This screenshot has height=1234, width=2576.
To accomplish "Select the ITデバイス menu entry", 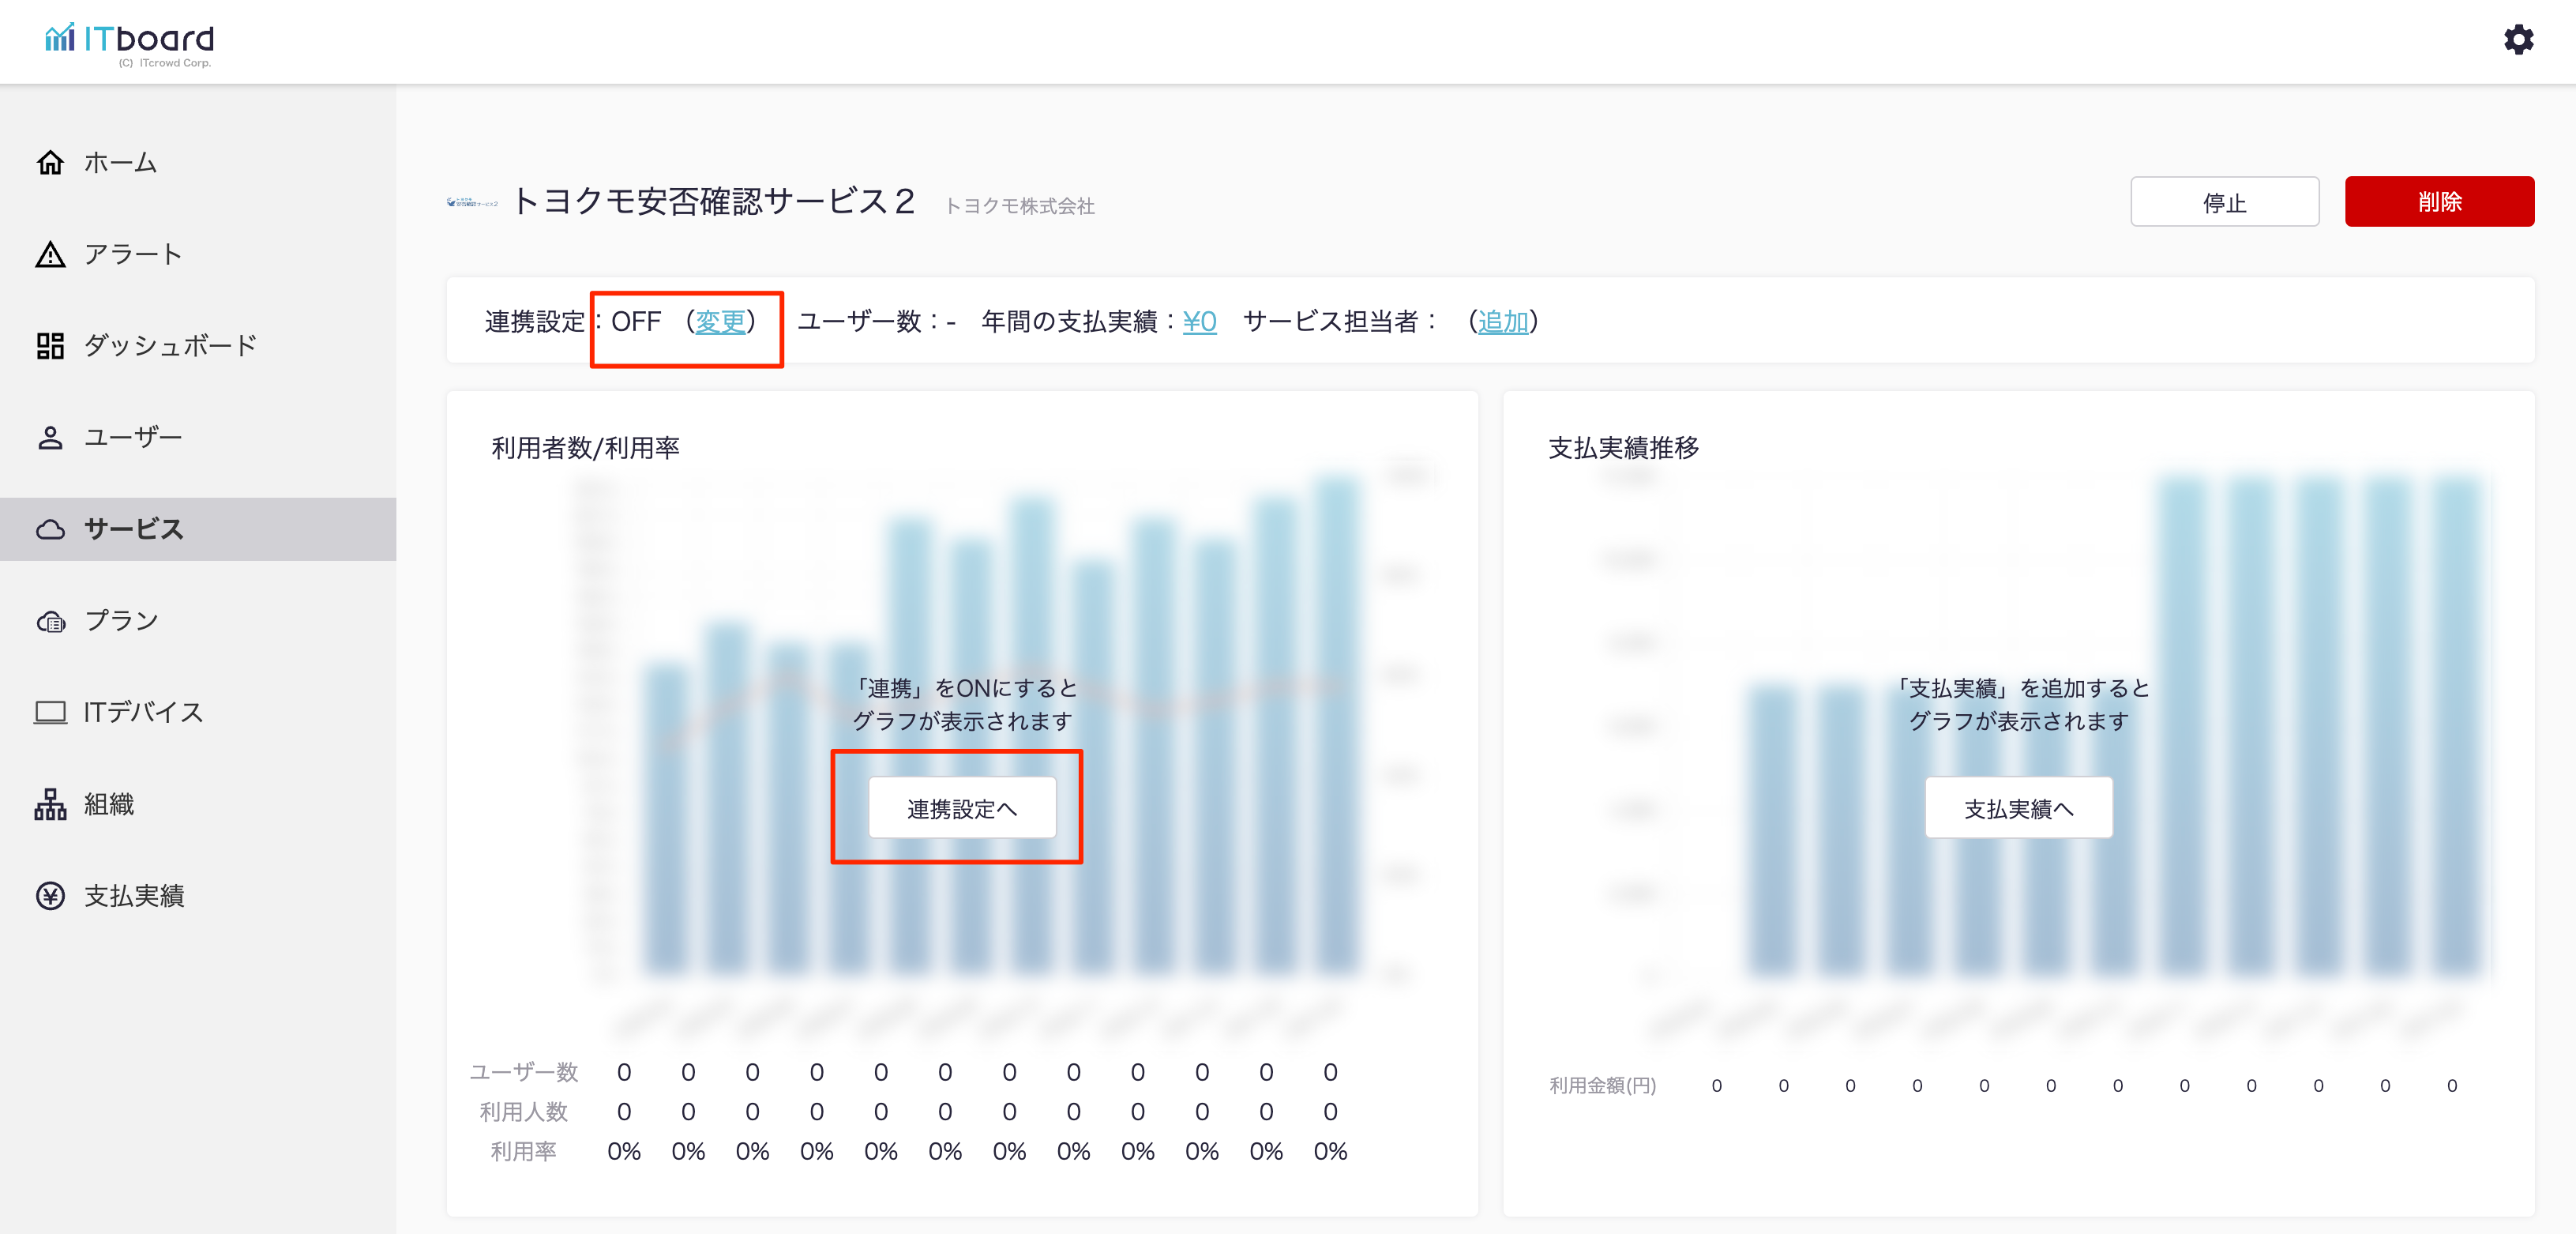I will click(143, 712).
